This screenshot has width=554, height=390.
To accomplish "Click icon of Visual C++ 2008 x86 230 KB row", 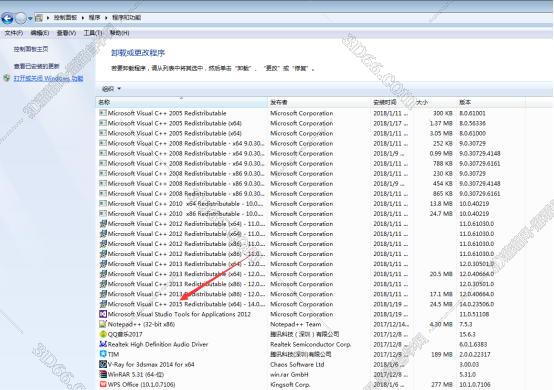I will pos(103,173).
